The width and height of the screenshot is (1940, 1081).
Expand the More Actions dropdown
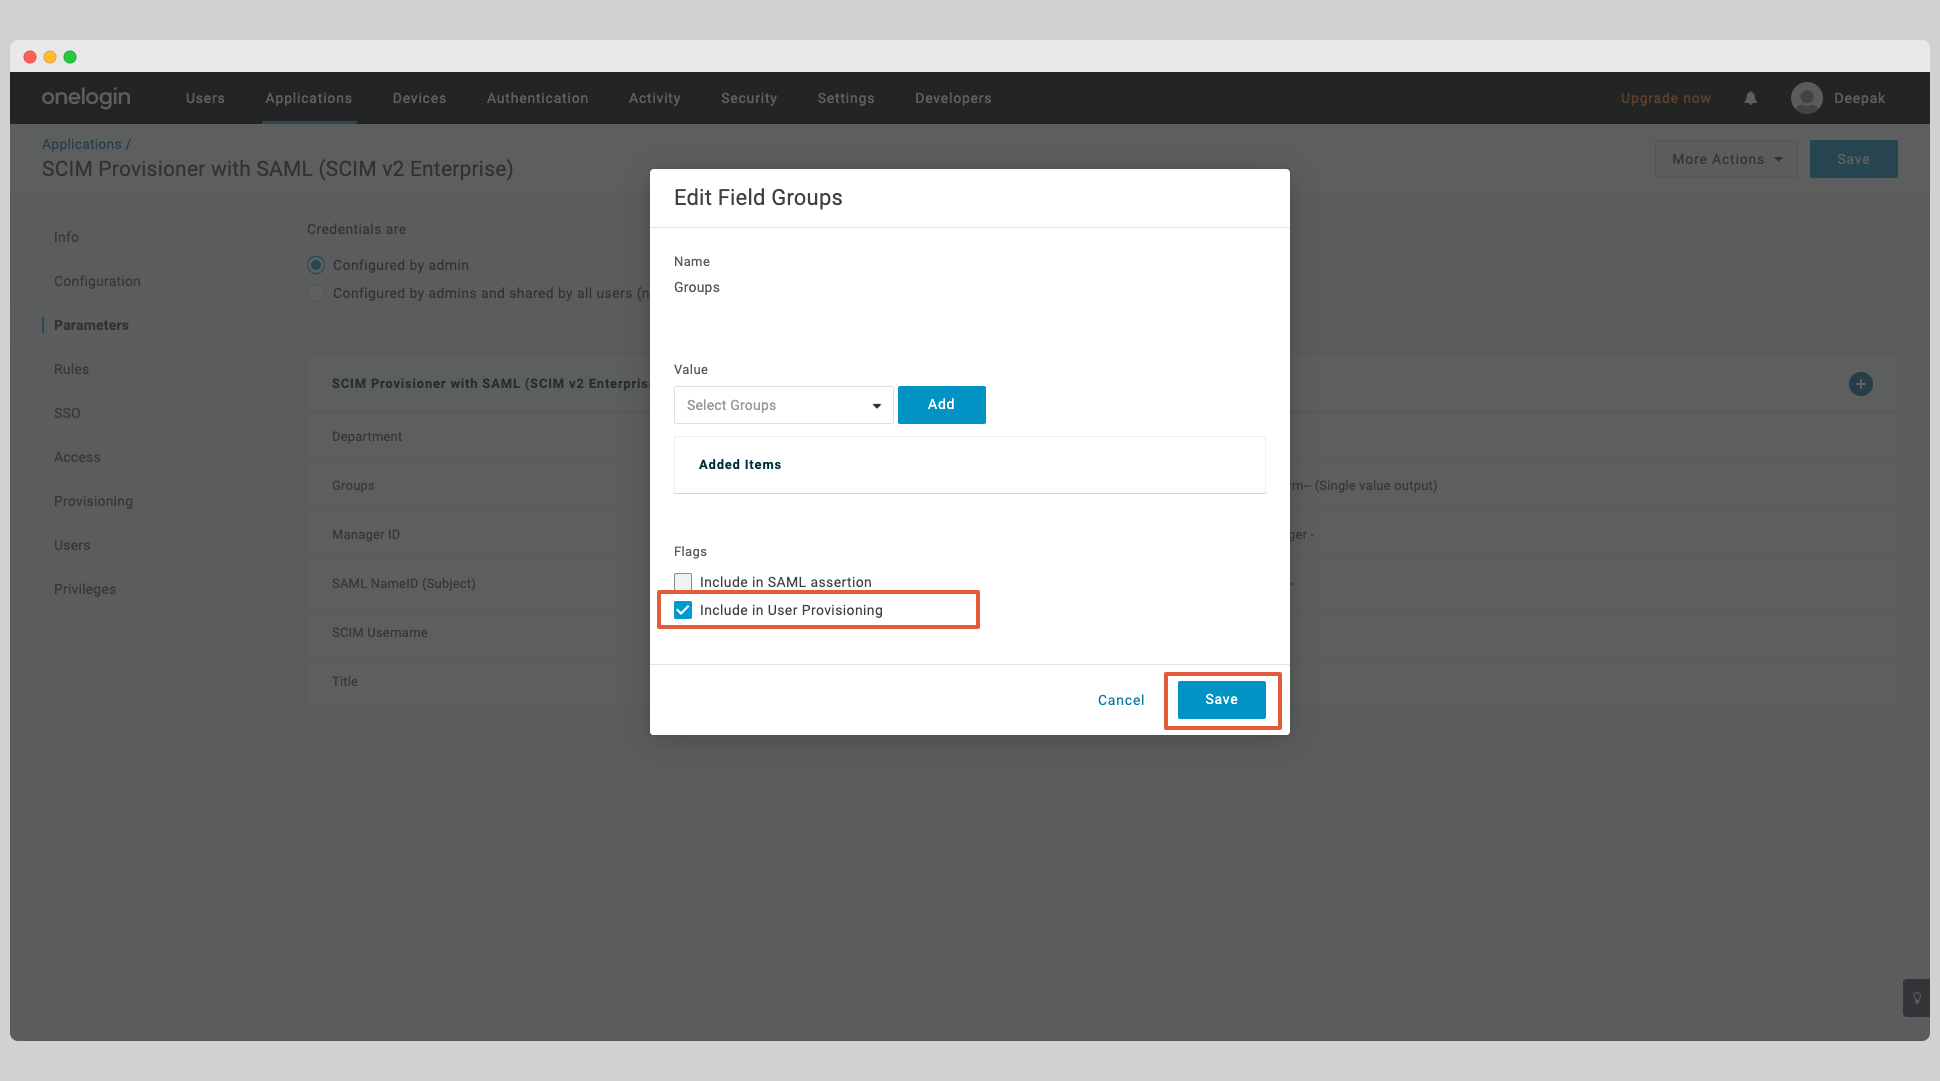coord(1726,158)
